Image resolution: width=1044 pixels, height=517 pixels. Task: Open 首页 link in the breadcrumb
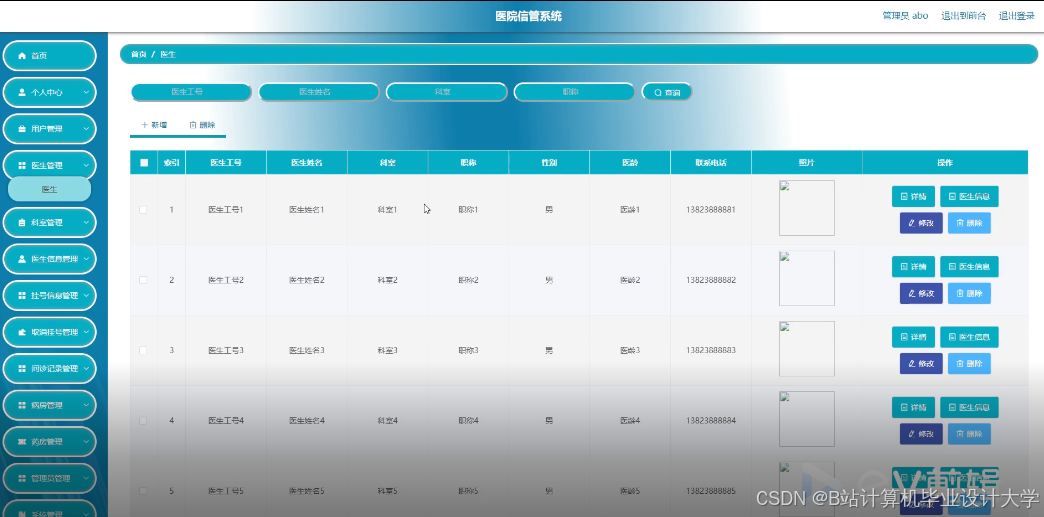pos(138,54)
